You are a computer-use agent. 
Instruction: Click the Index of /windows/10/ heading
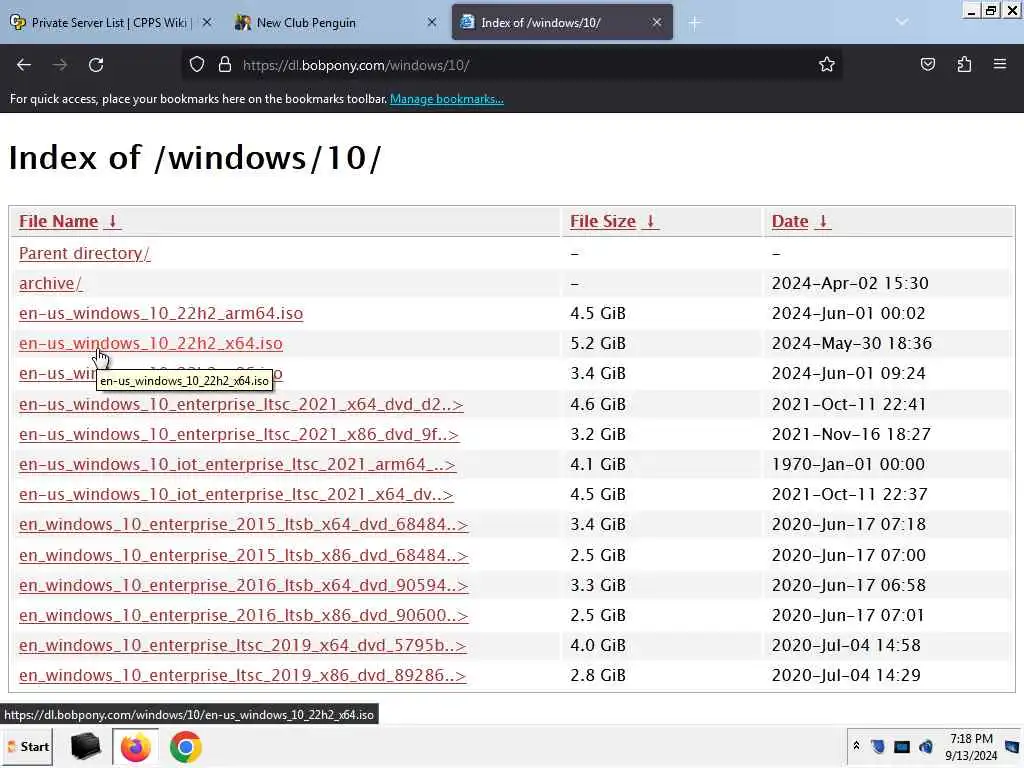coord(195,158)
